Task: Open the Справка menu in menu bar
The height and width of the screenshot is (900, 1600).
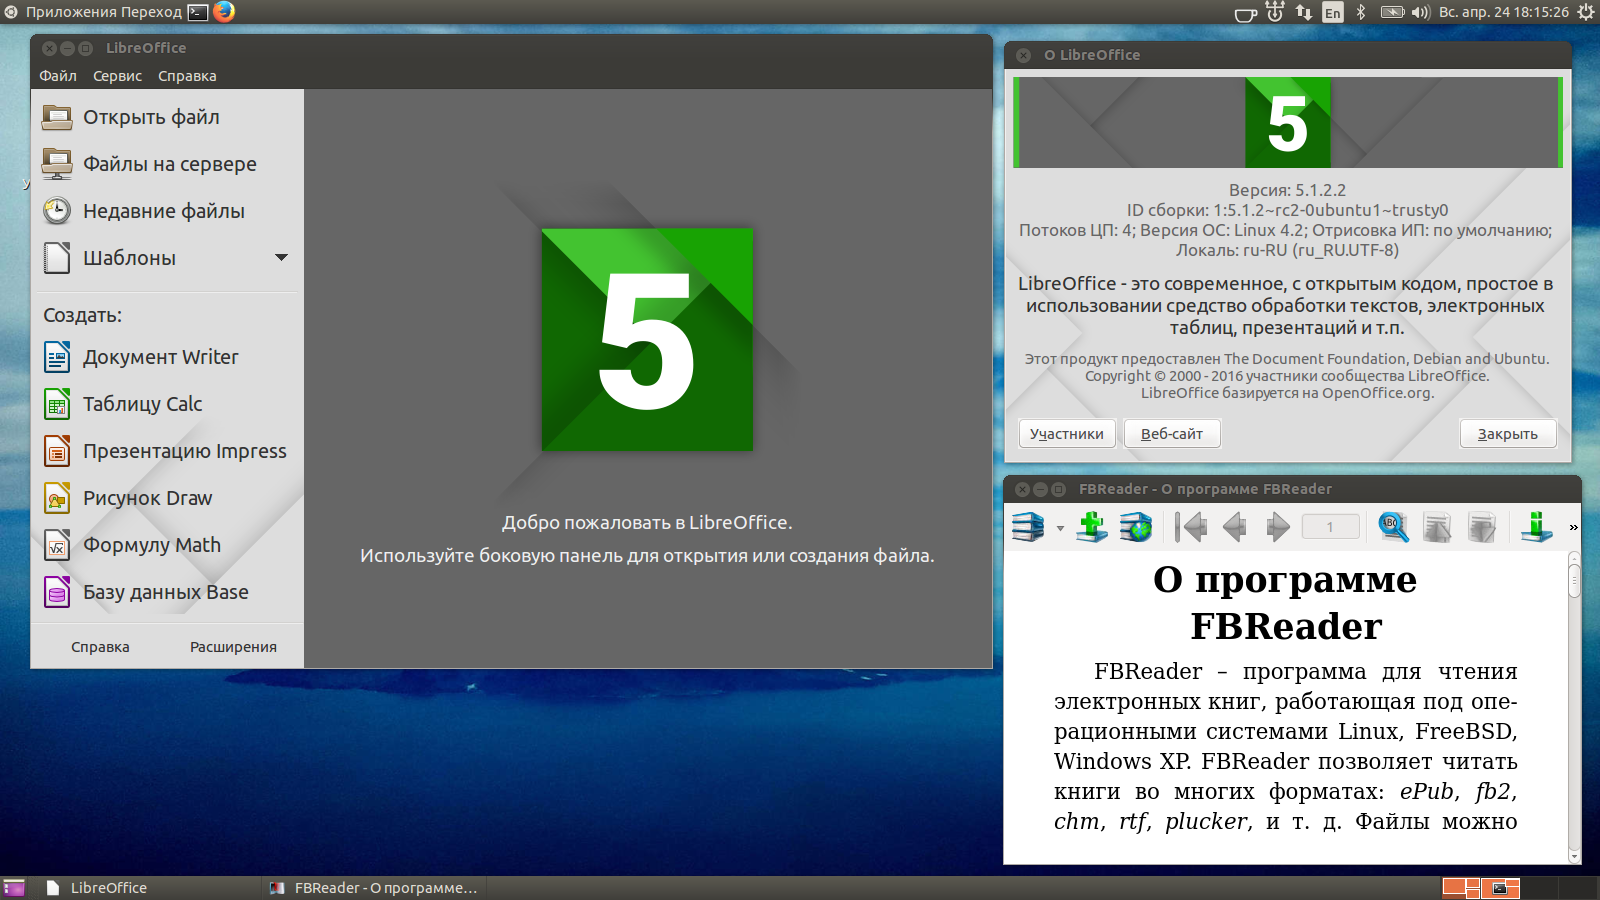Action: [x=187, y=76]
